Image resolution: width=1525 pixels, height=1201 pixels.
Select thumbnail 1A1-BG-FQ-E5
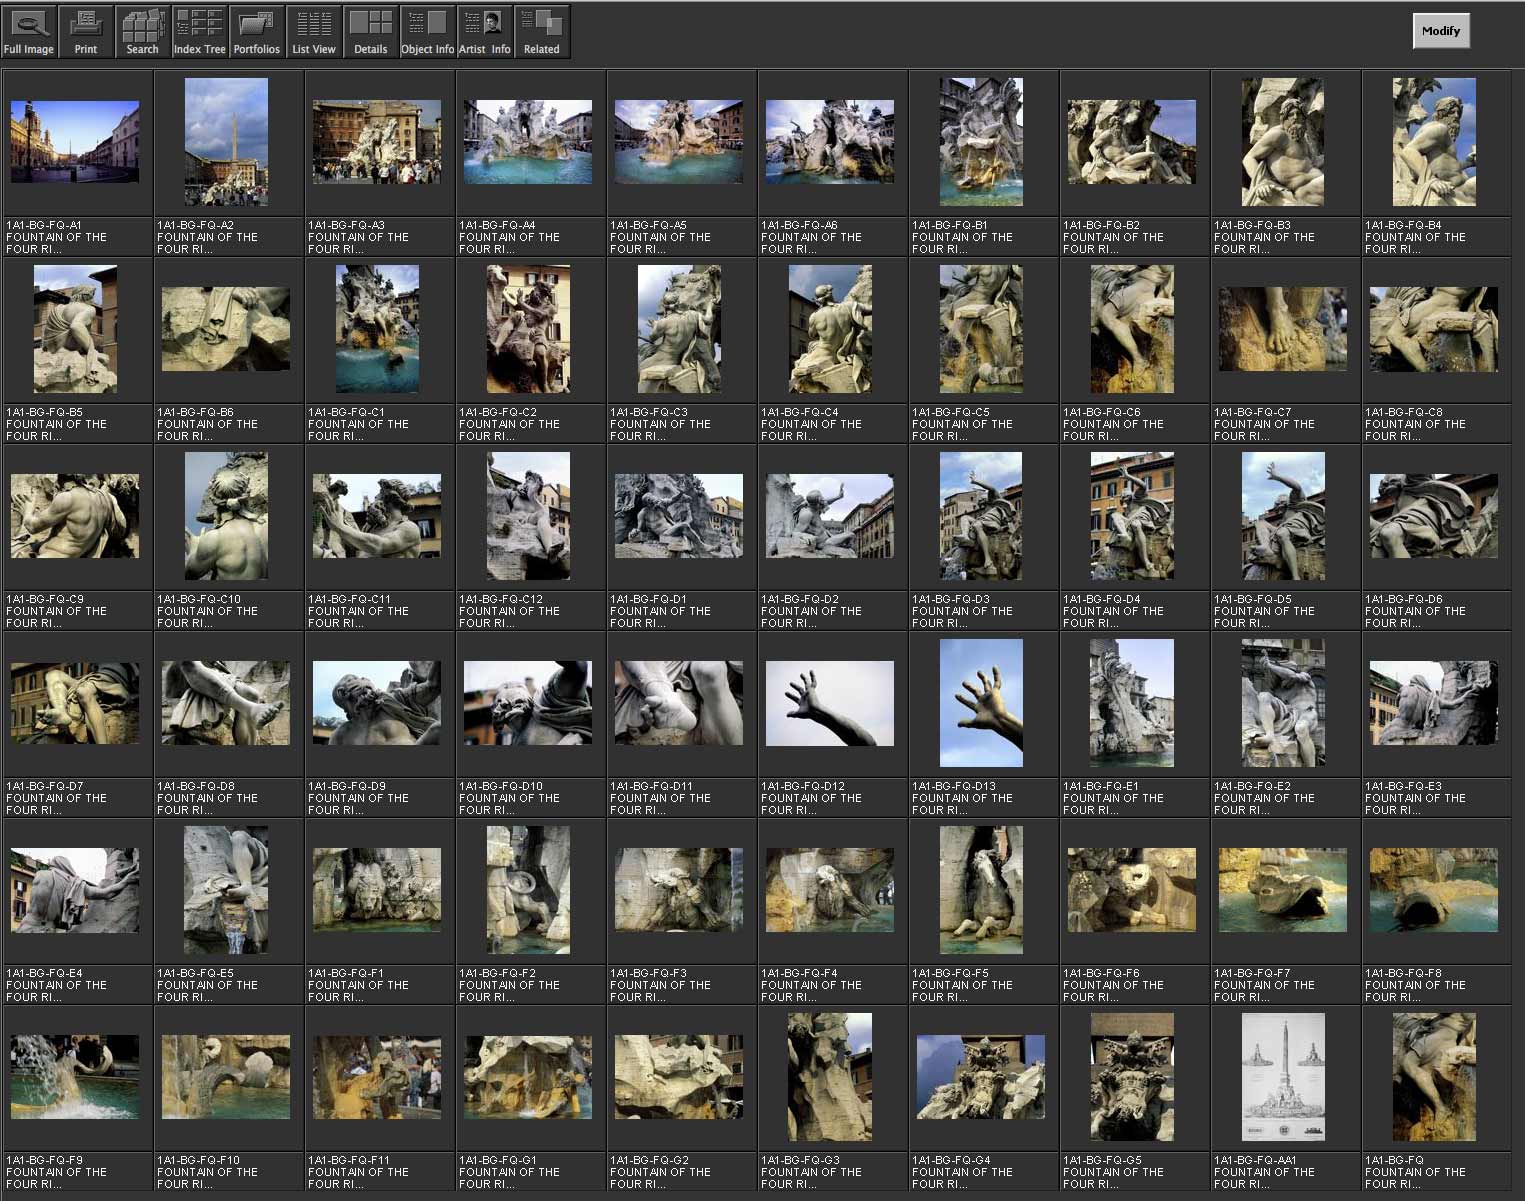click(x=226, y=890)
